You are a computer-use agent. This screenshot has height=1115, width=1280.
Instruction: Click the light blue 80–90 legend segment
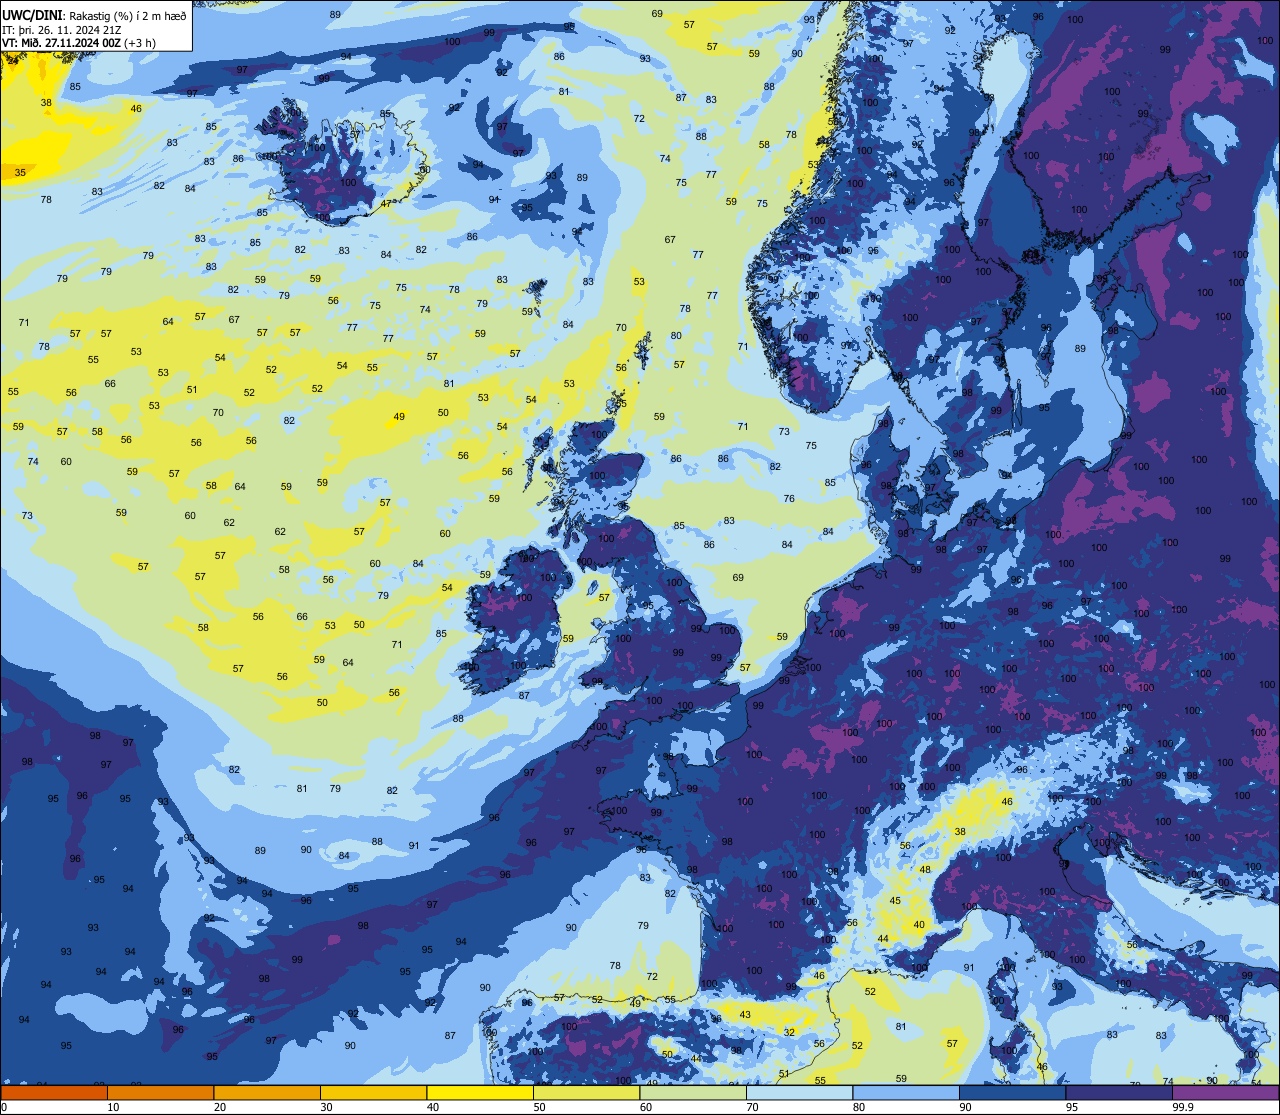point(906,1092)
